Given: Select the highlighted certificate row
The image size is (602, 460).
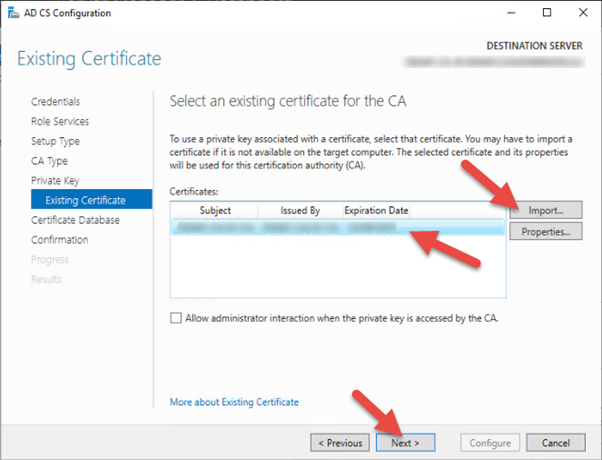Looking at the screenshot, I should 338,227.
